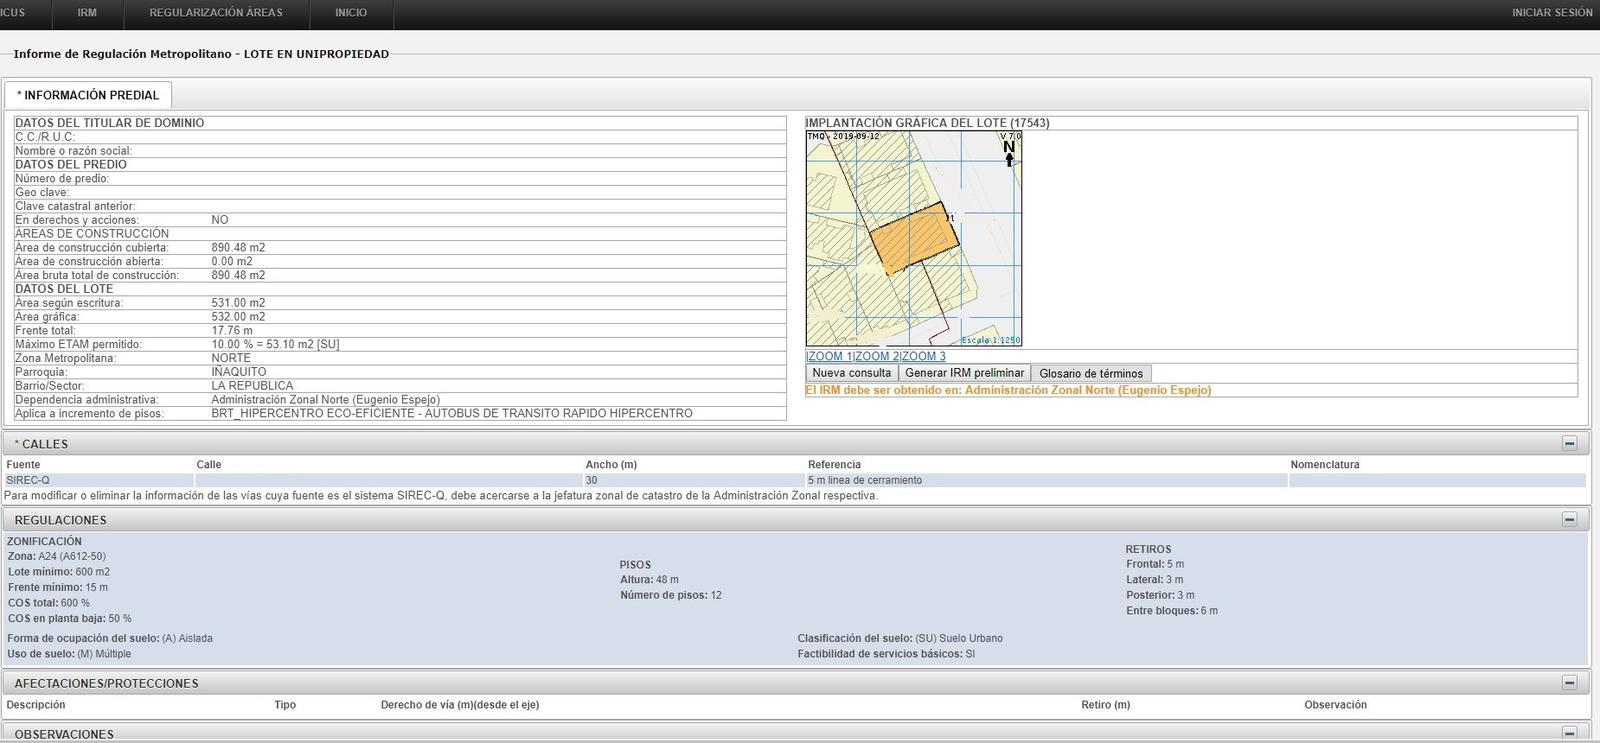Click the highlighted orange lot on map
This screenshot has height=743, width=1600.
[x=912, y=240]
